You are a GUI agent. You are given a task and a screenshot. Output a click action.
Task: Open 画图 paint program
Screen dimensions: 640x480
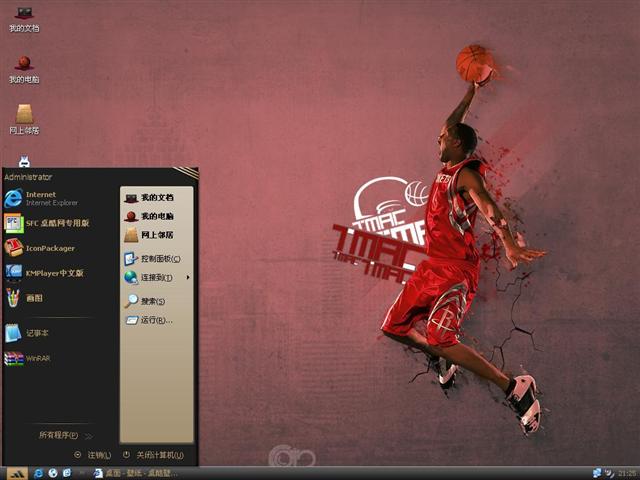coord(24,298)
